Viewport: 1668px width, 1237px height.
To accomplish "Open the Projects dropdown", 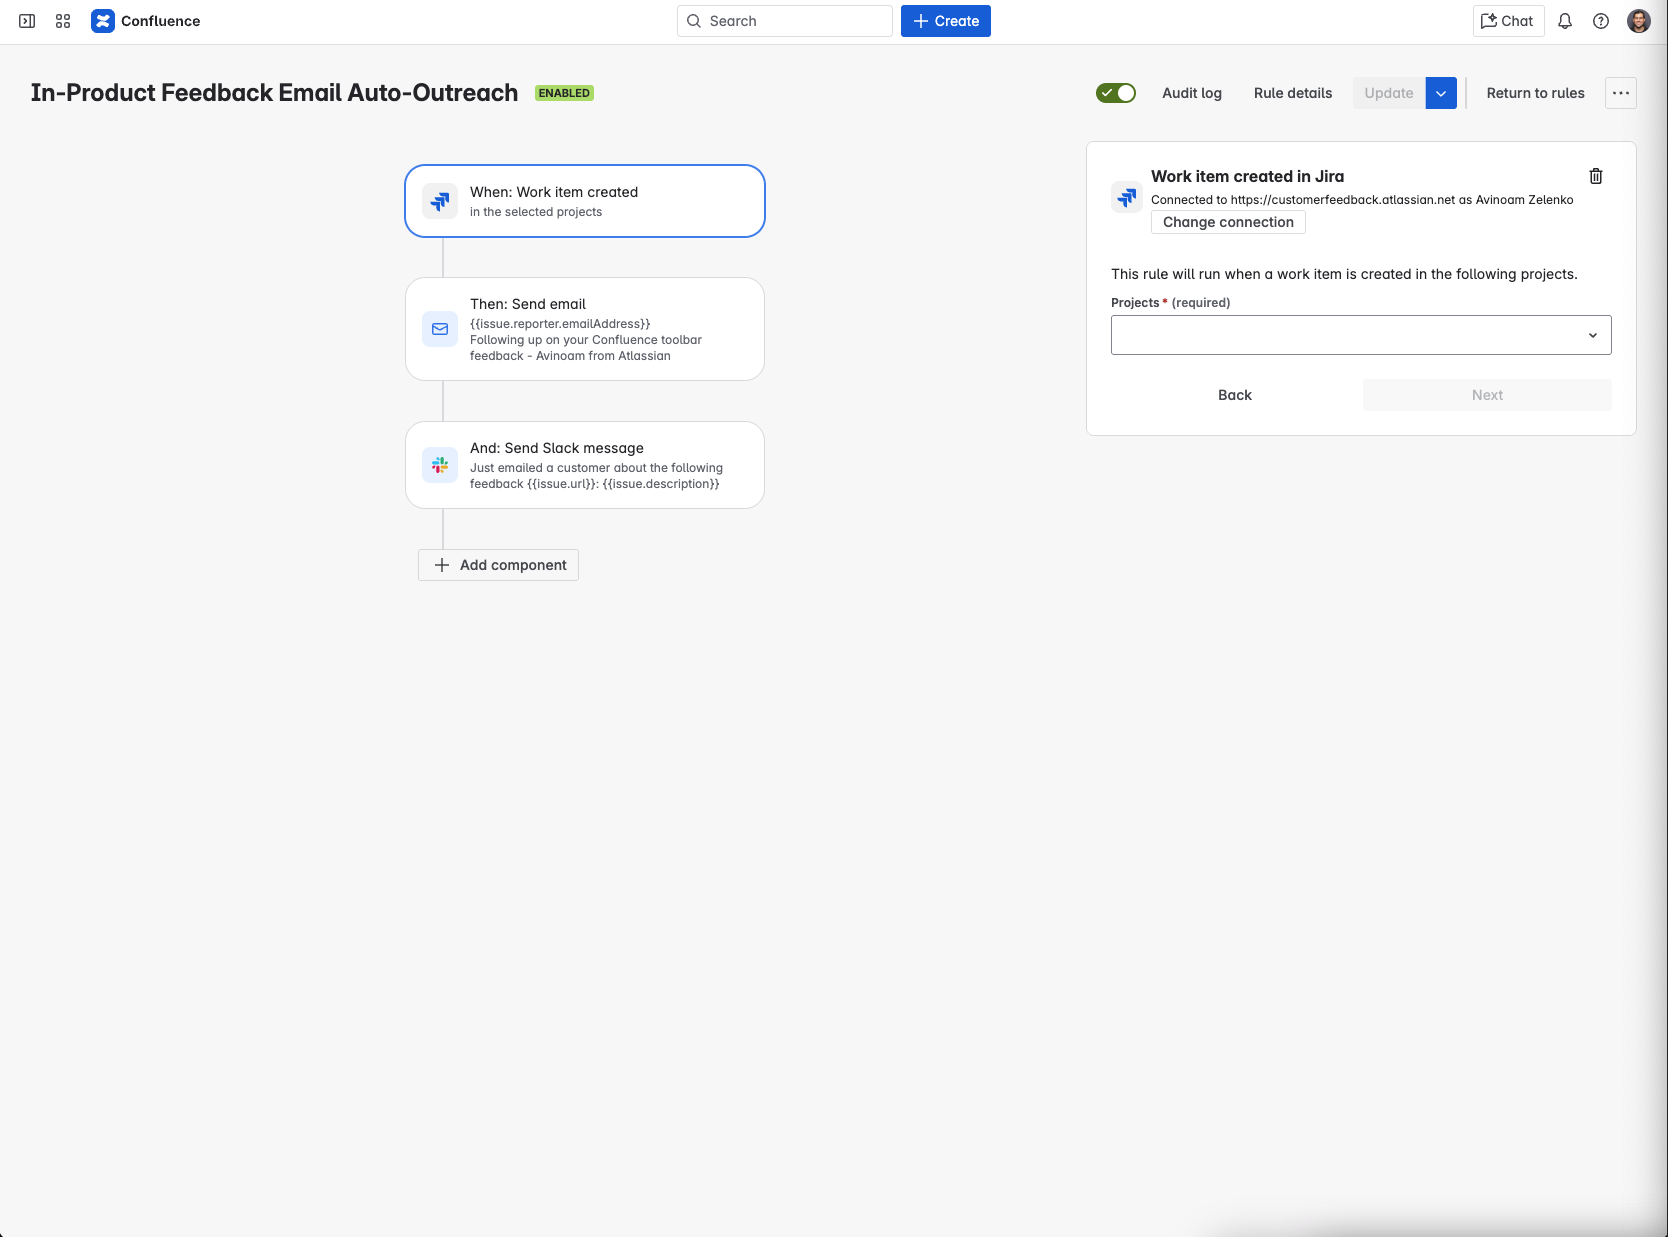I will (1360, 334).
